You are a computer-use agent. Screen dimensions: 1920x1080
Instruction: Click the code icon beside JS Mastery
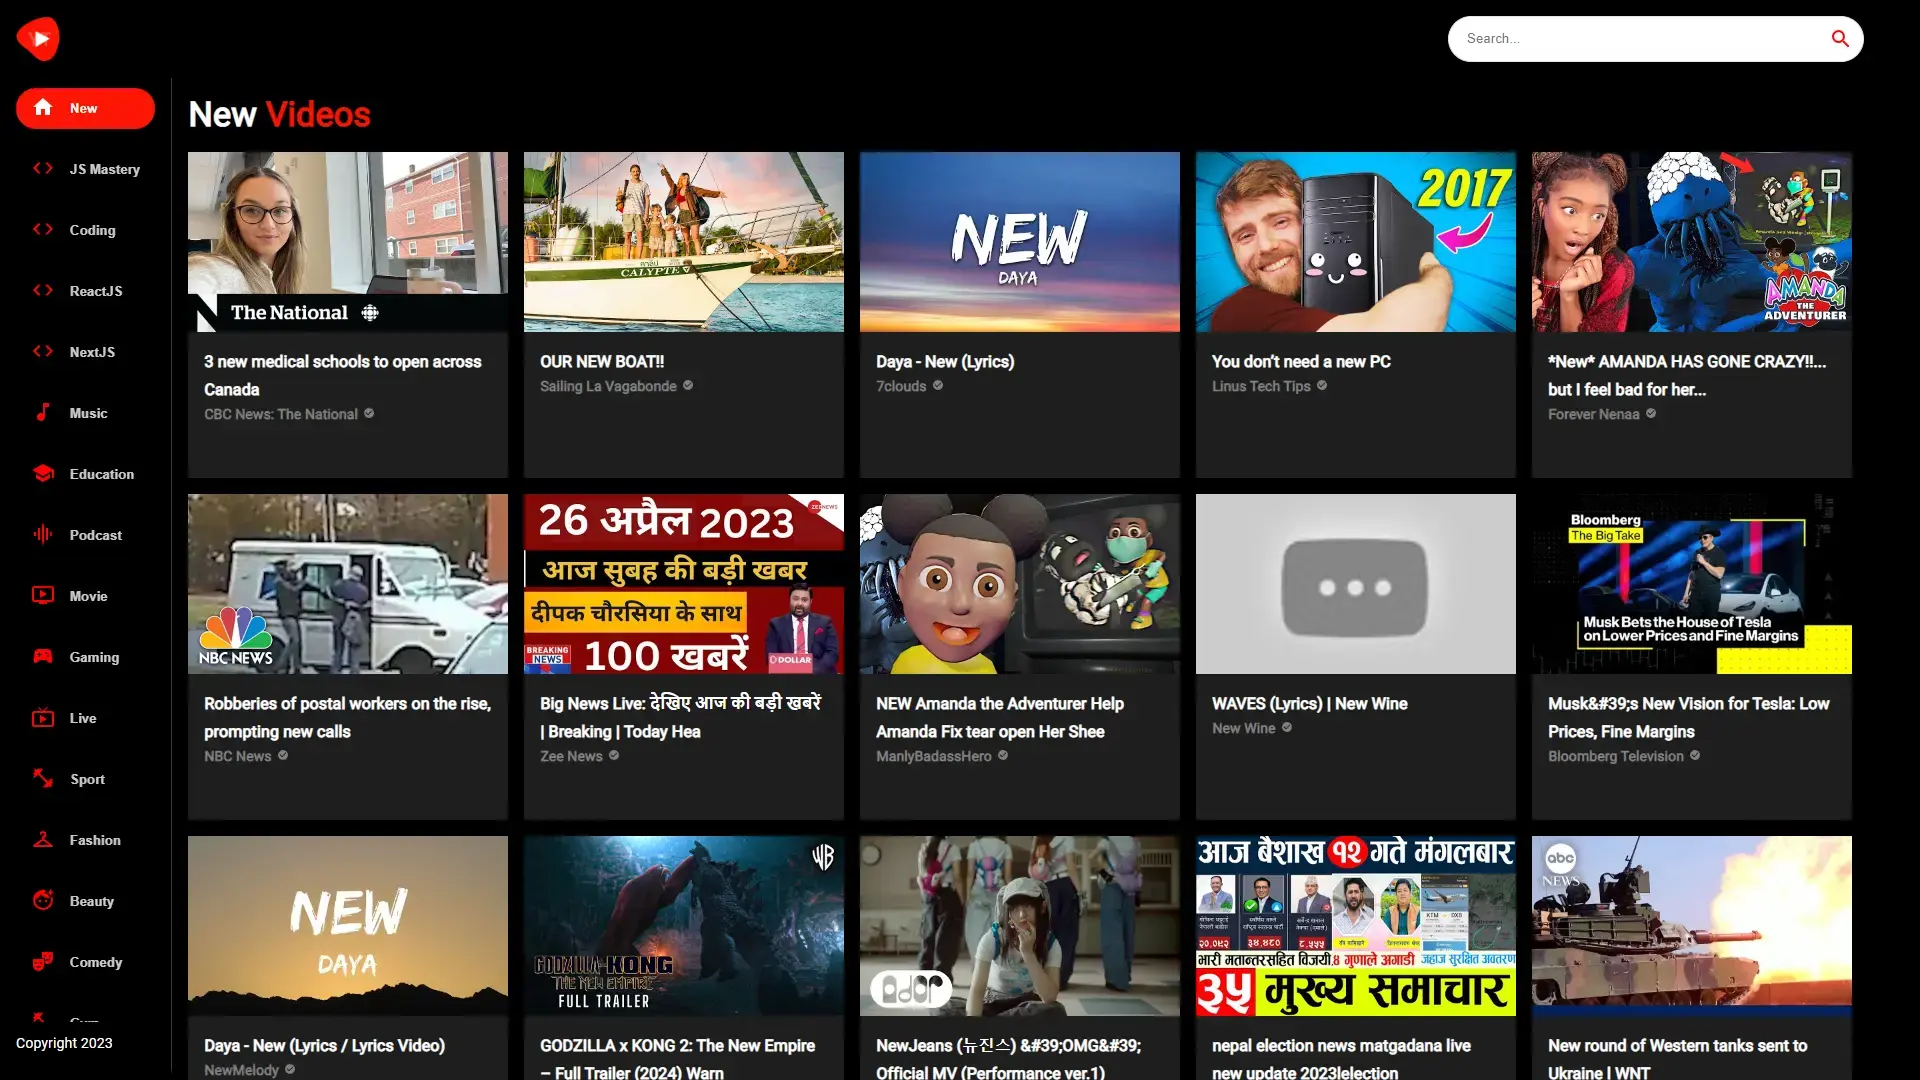pos(43,168)
